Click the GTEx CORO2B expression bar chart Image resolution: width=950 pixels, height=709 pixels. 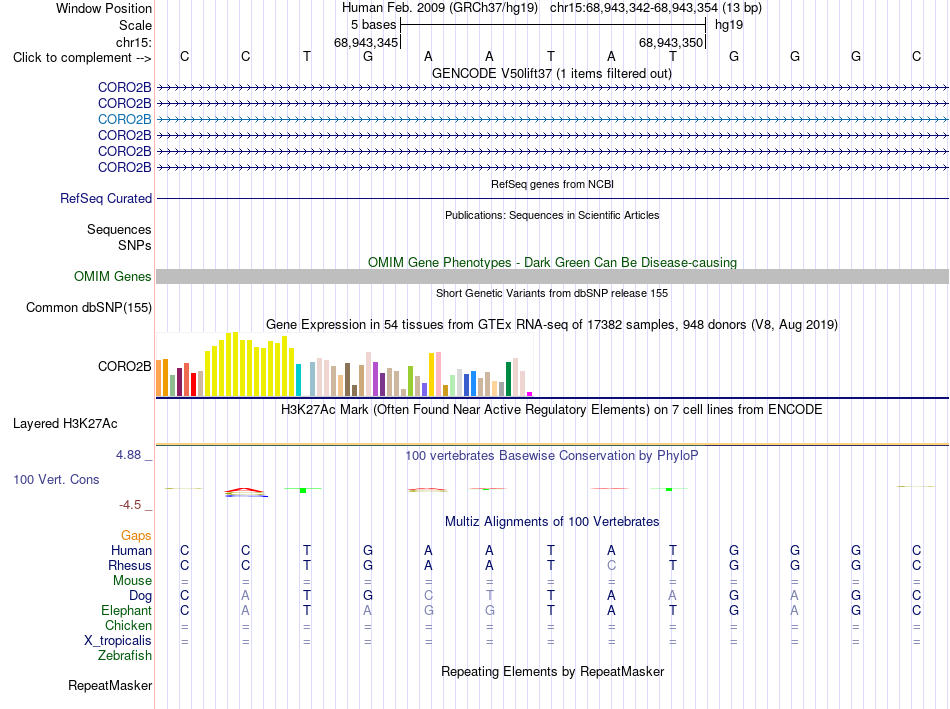tap(344, 364)
